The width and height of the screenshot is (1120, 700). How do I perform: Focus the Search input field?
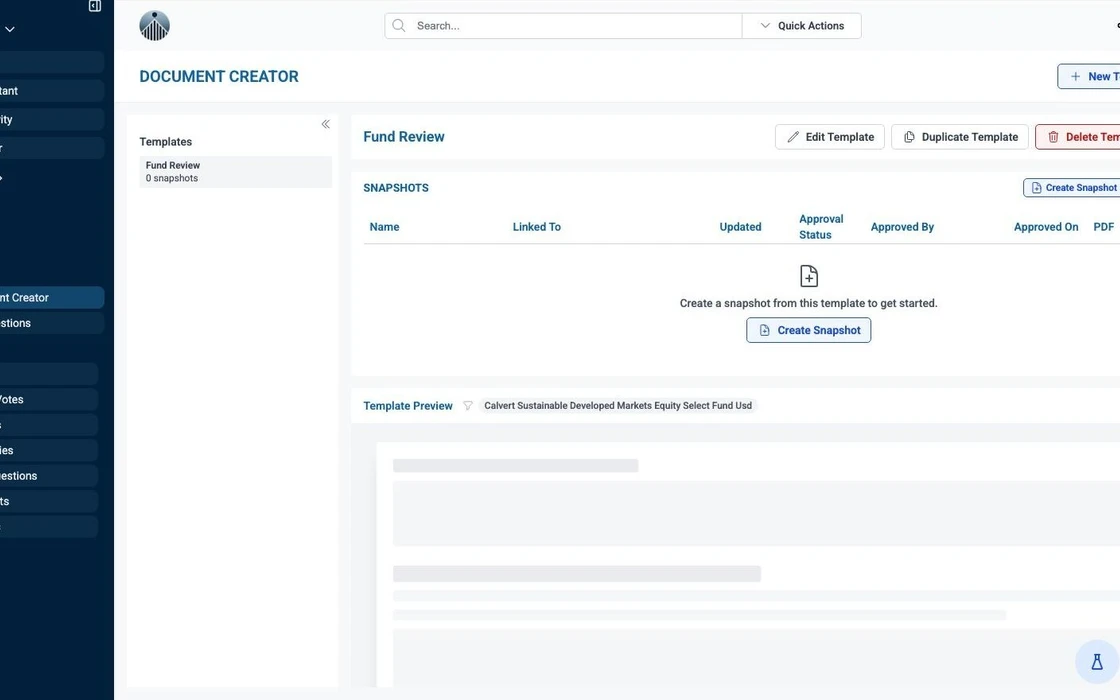pyautogui.click(x=564, y=26)
